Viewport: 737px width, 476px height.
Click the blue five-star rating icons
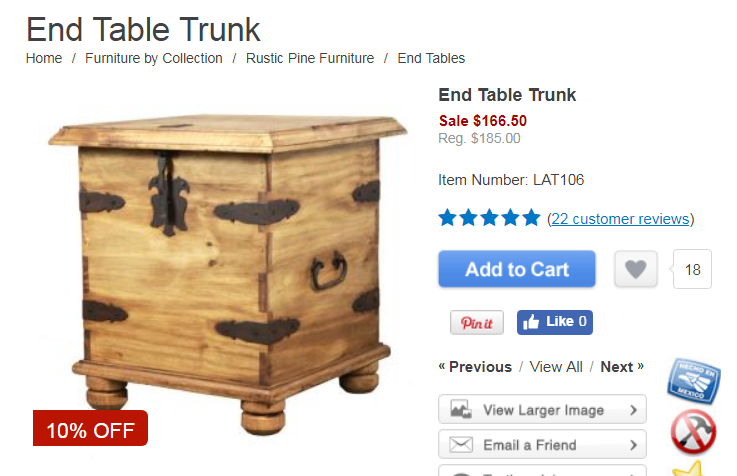(489, 218)
